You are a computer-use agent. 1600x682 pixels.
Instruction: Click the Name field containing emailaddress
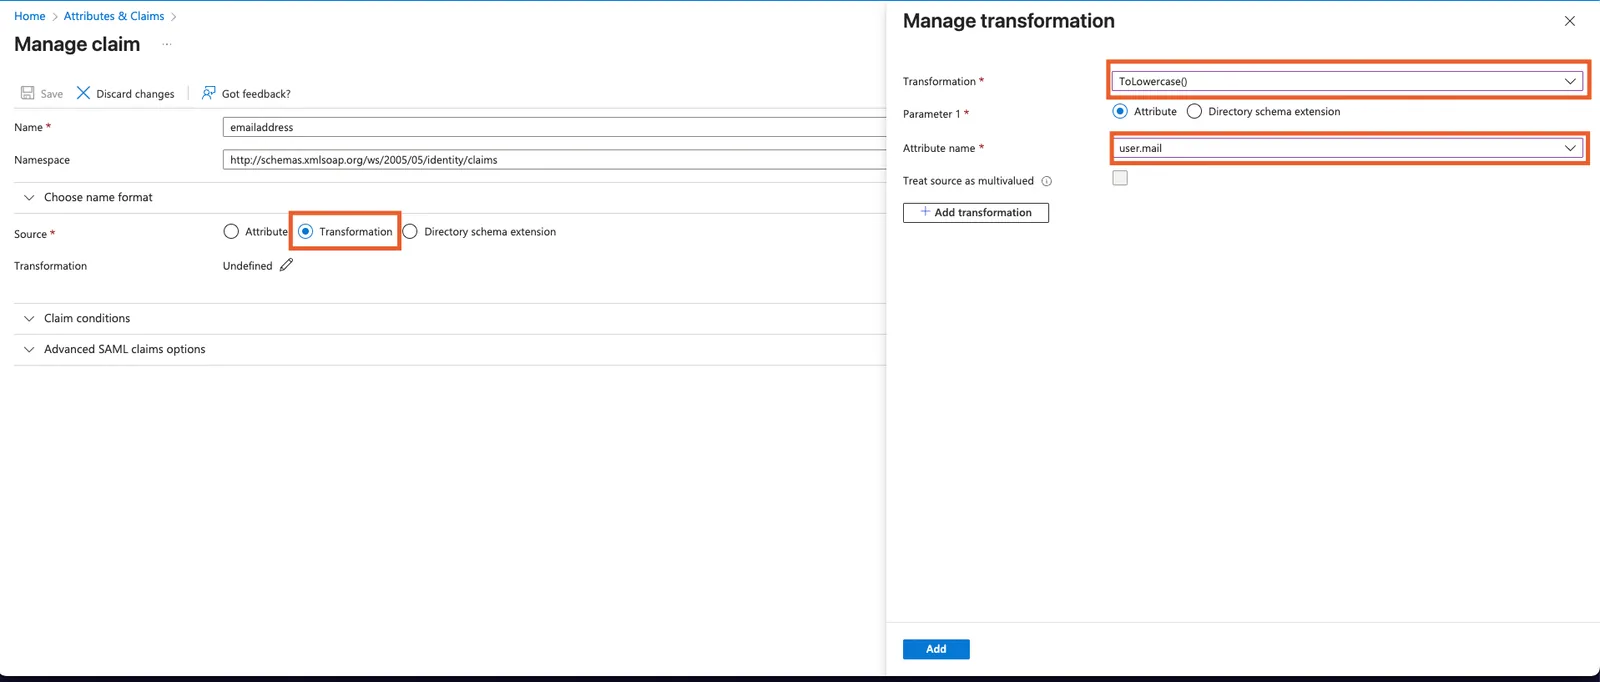pyautogui.click(x=554, y=127)
